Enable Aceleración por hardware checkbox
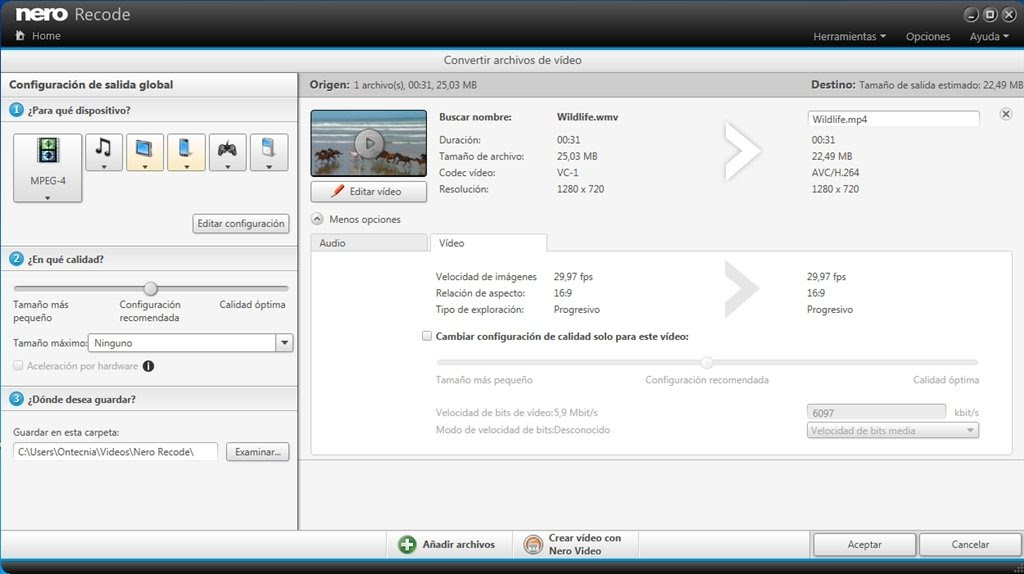 tap(18, 366)
